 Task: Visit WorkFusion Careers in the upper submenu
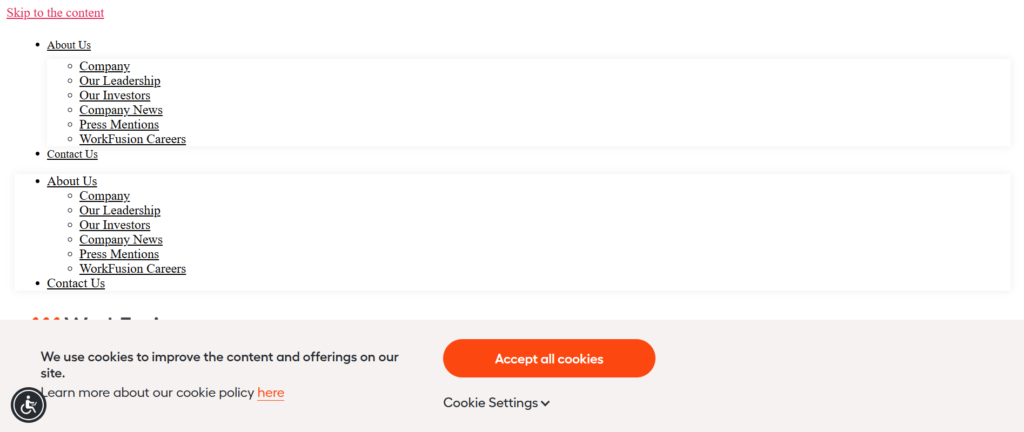(133, 139)
